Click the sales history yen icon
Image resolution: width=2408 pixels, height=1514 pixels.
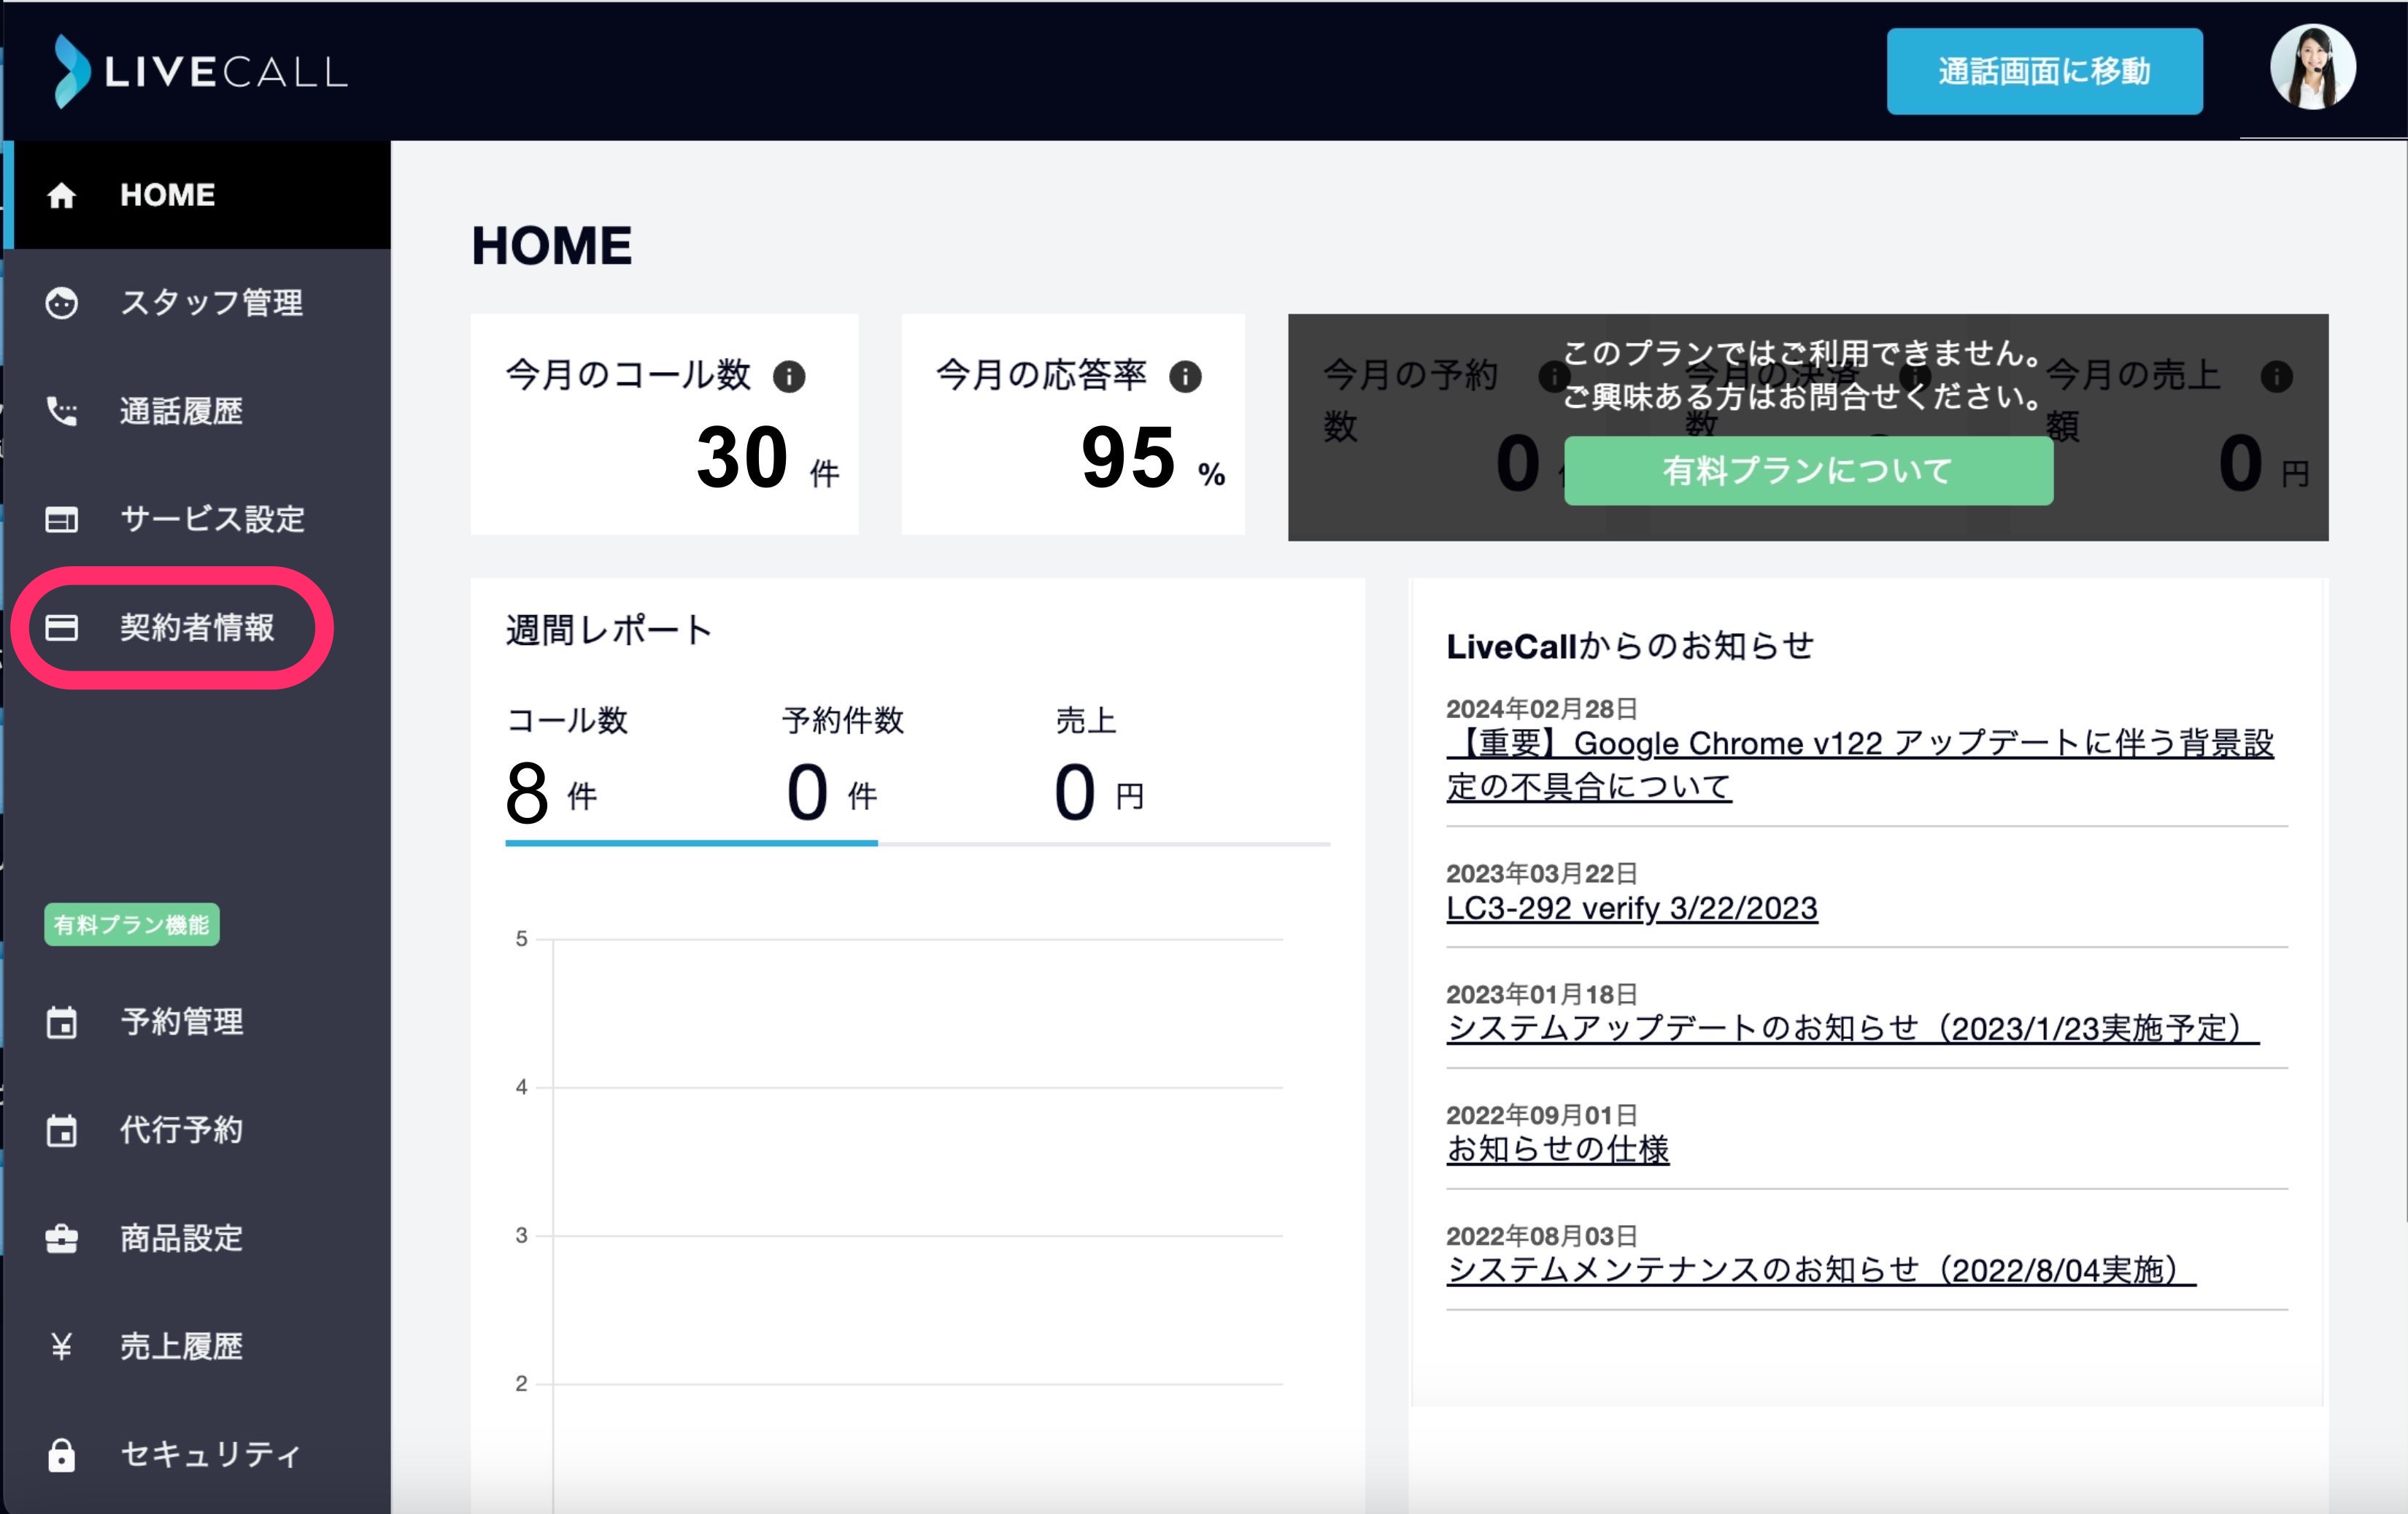(62, 1346)
